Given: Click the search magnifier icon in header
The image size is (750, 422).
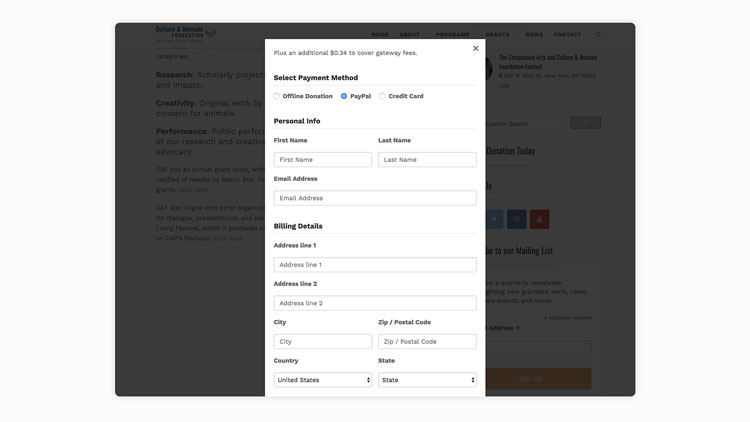Looking at the screenshot, I should 598,35.
